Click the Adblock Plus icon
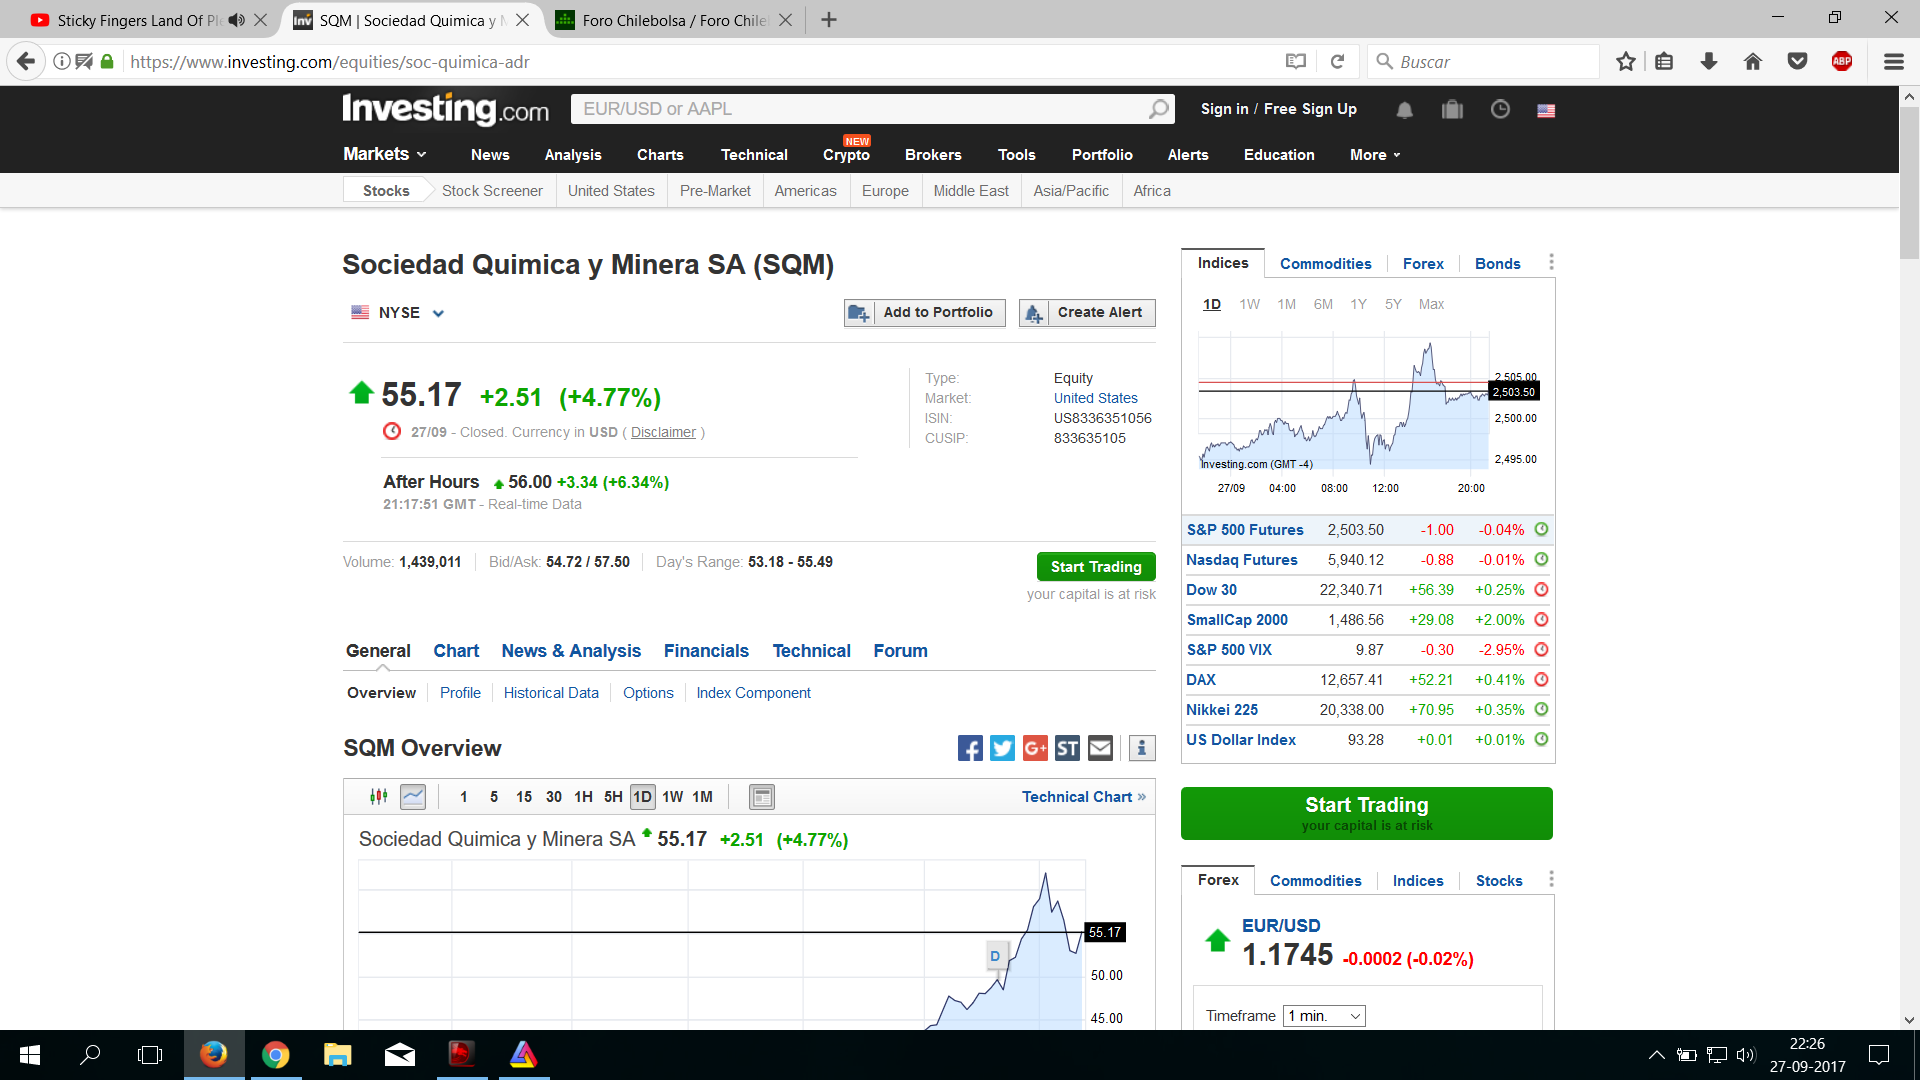 click(1842, 62)
